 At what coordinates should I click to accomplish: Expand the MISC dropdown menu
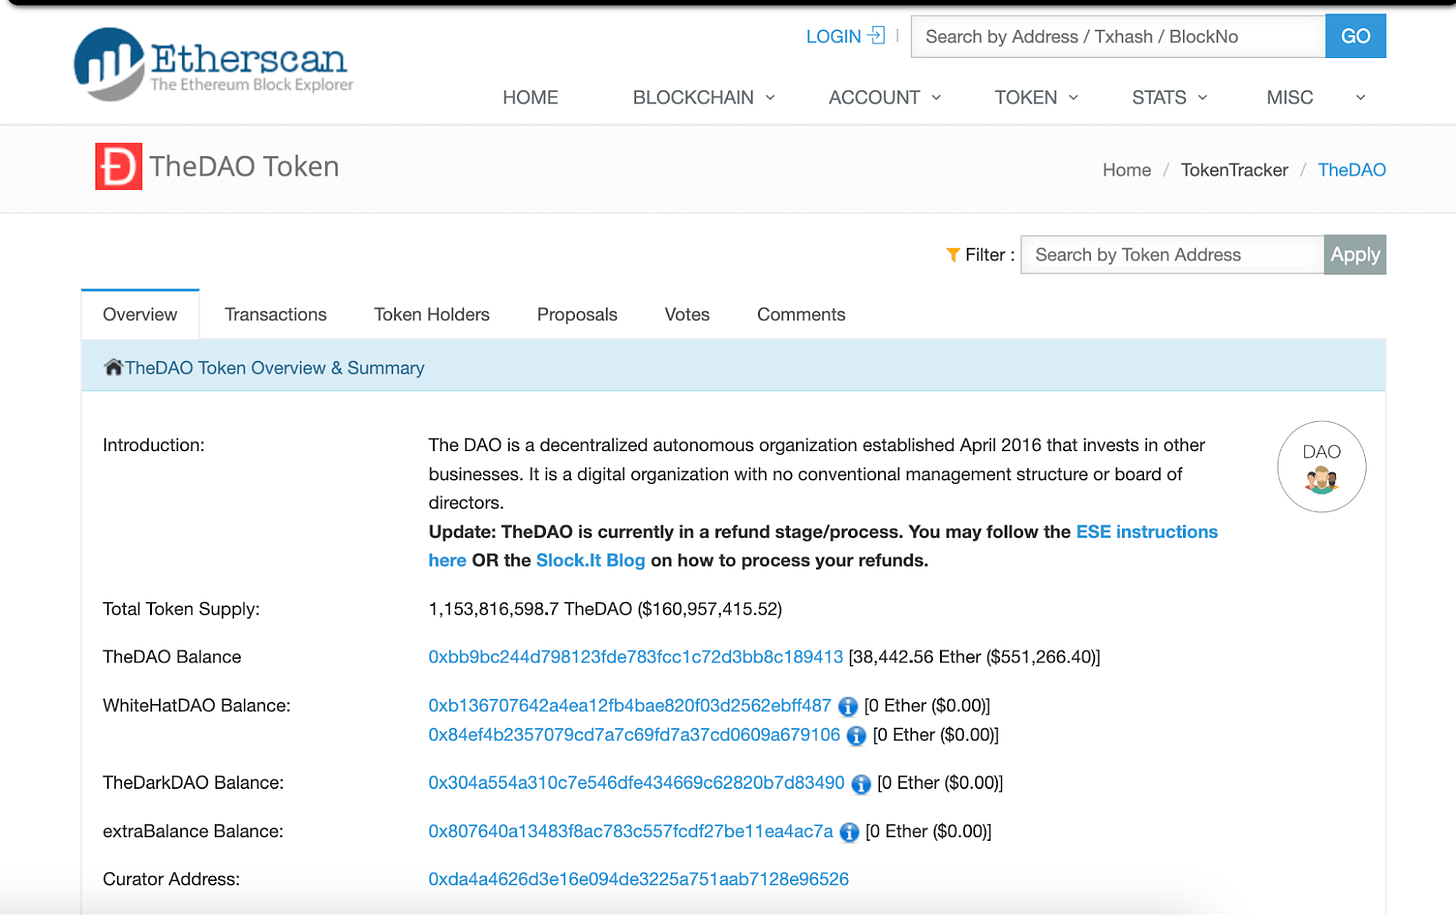pyautogui.click(x=1316, y=97)
